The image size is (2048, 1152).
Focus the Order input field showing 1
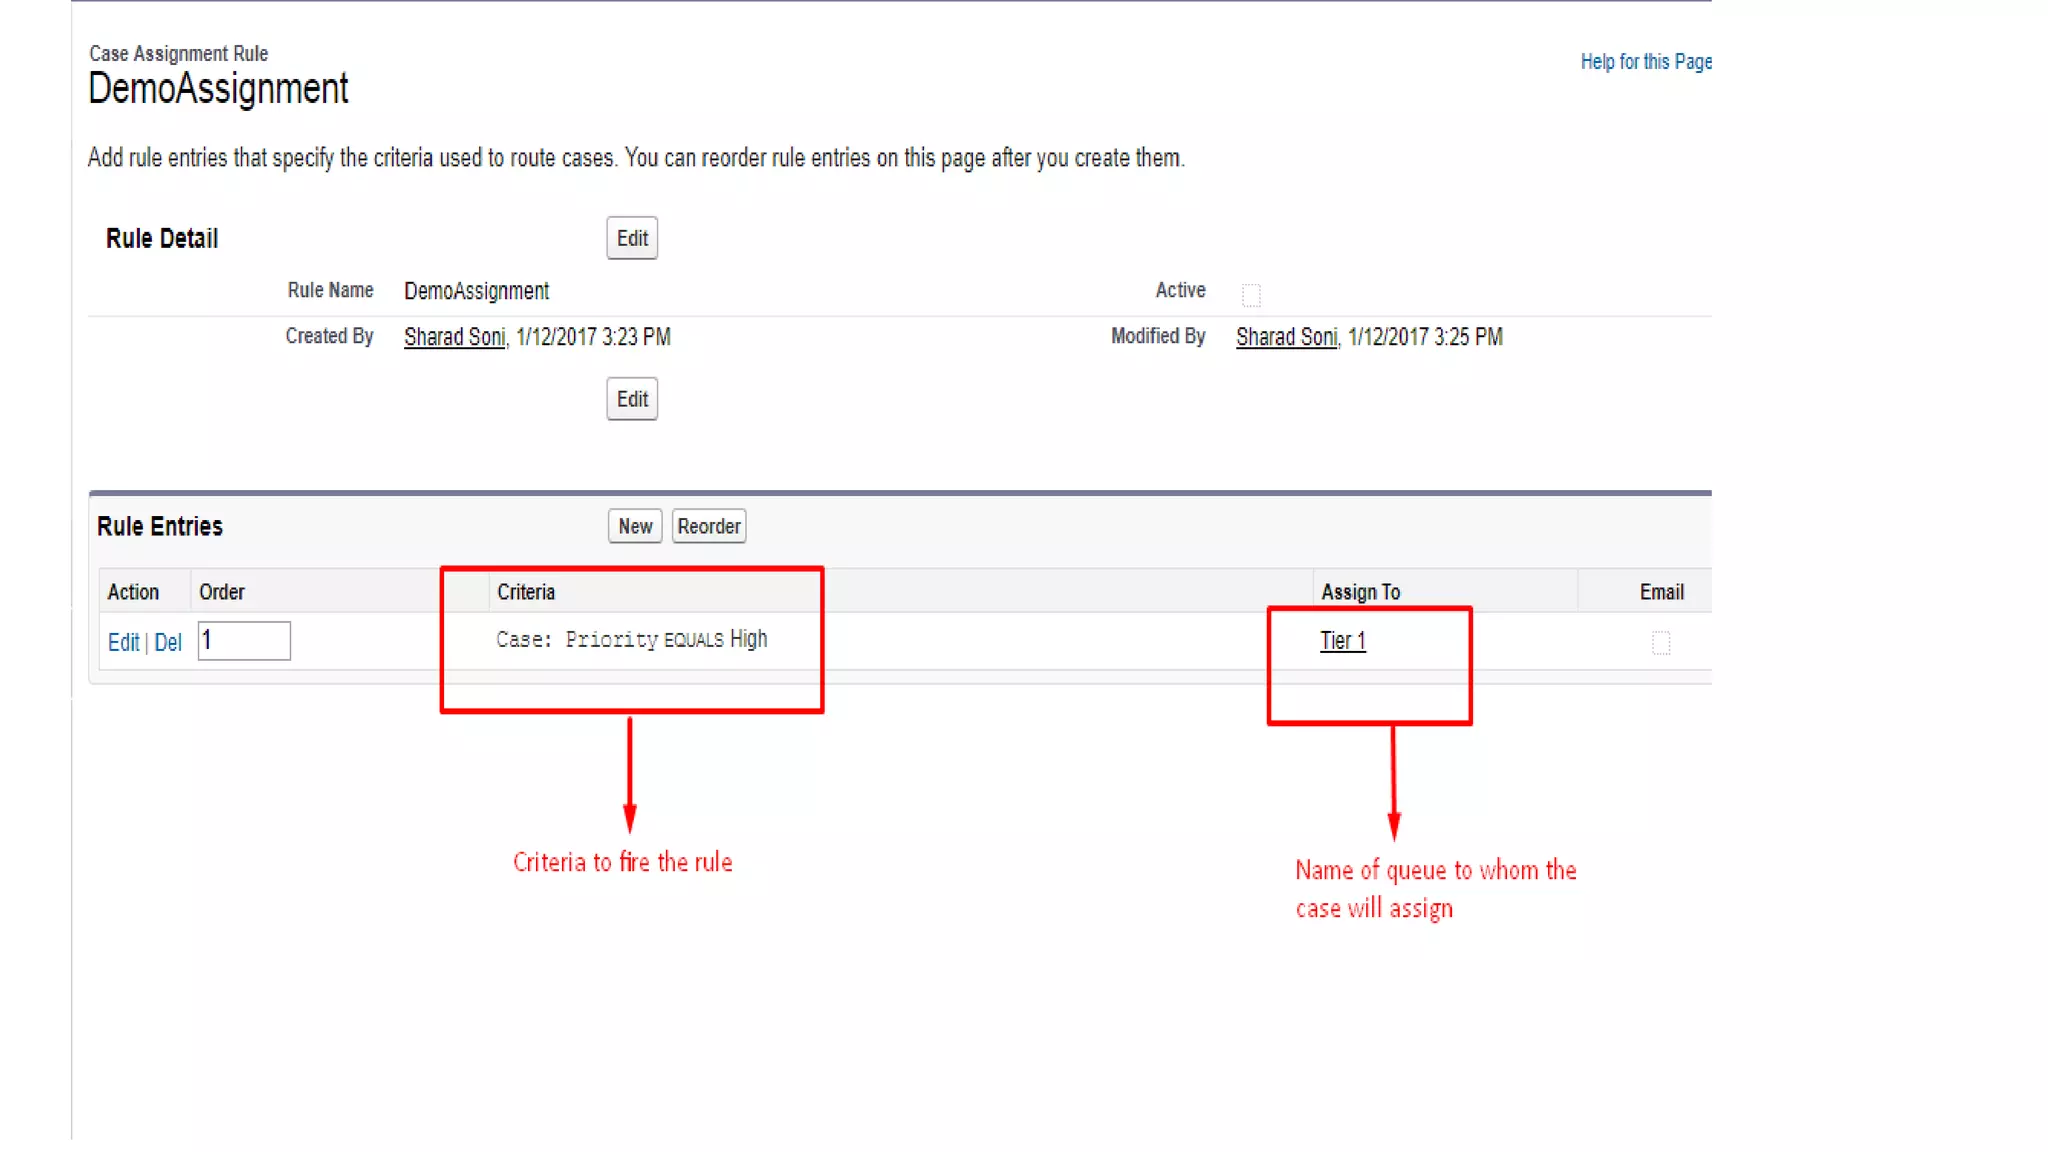pos(244,641)
